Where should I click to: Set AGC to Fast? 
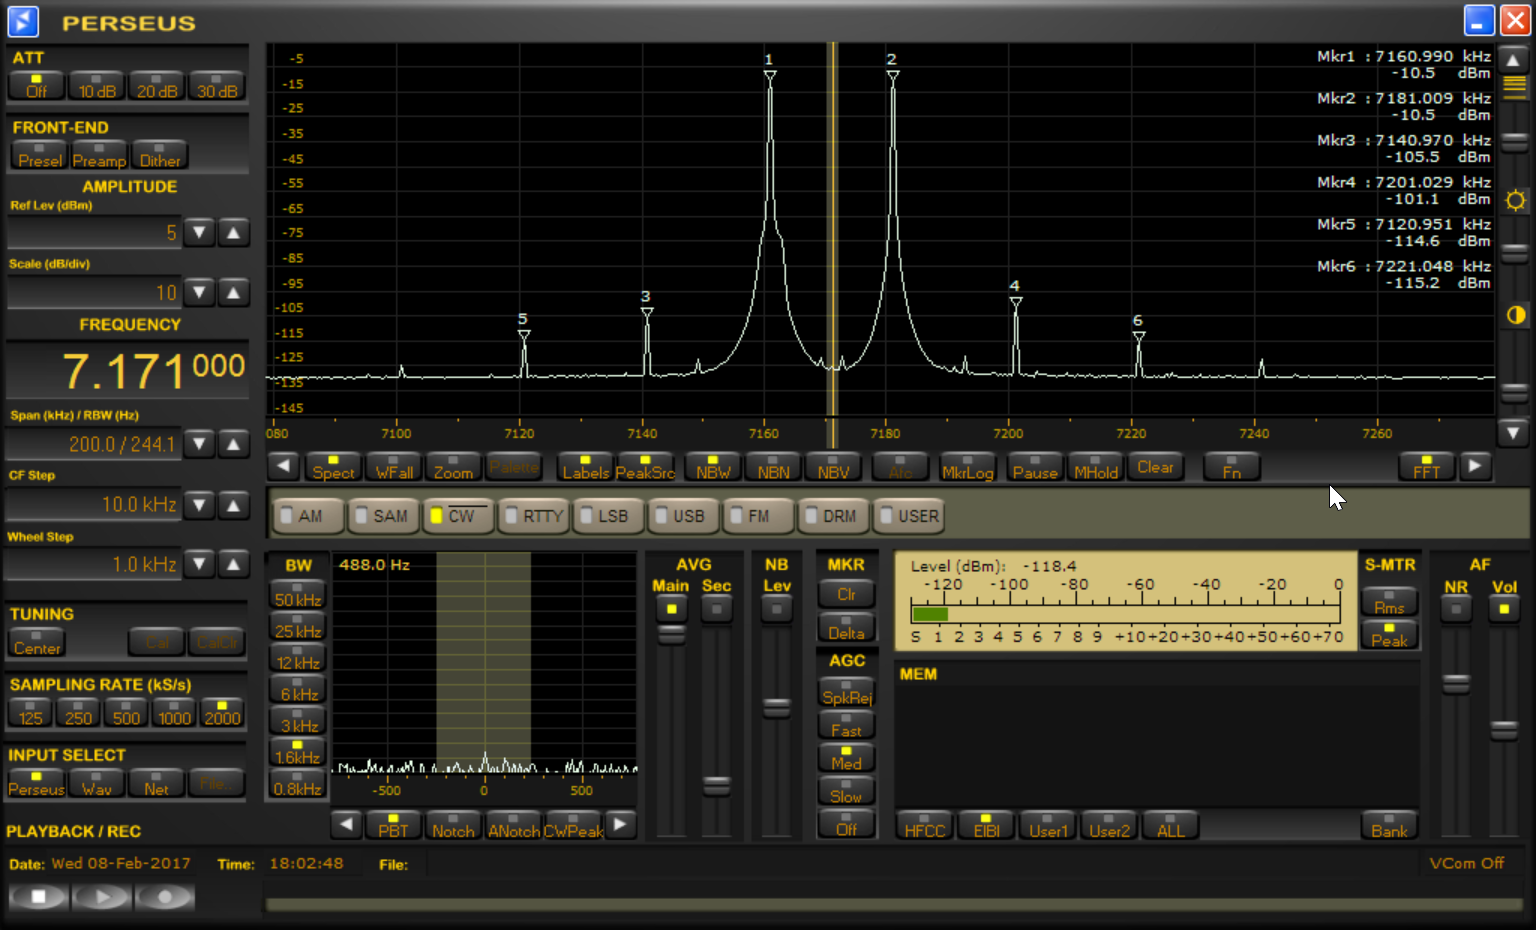(846, 726)
